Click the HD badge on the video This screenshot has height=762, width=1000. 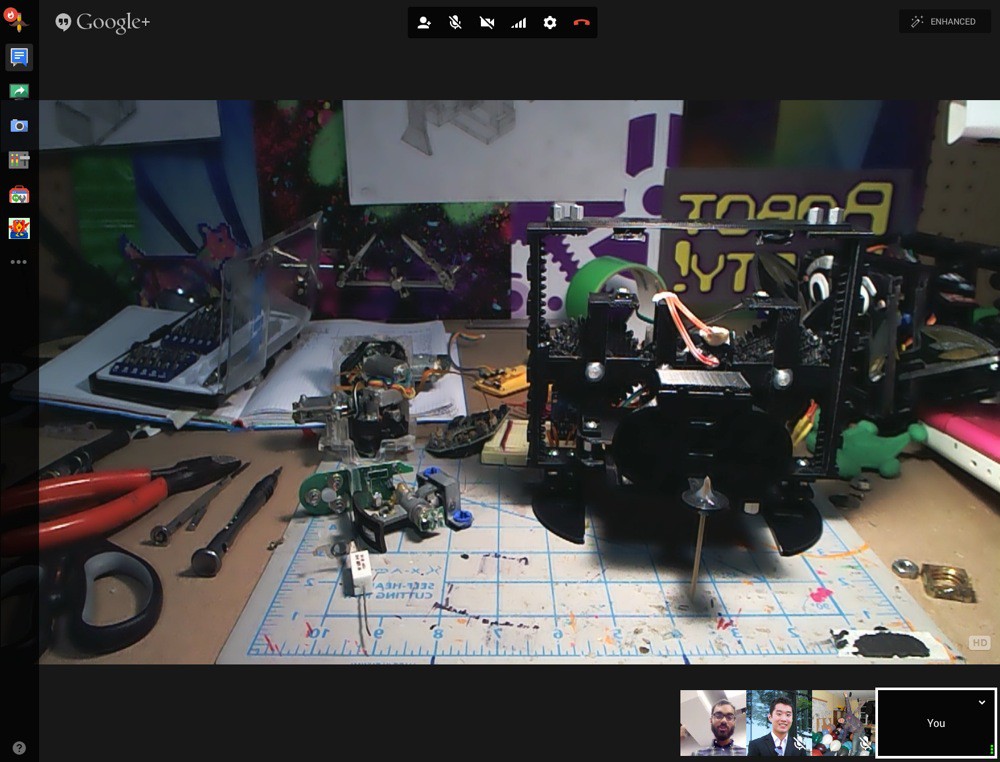tap(980, 643)
